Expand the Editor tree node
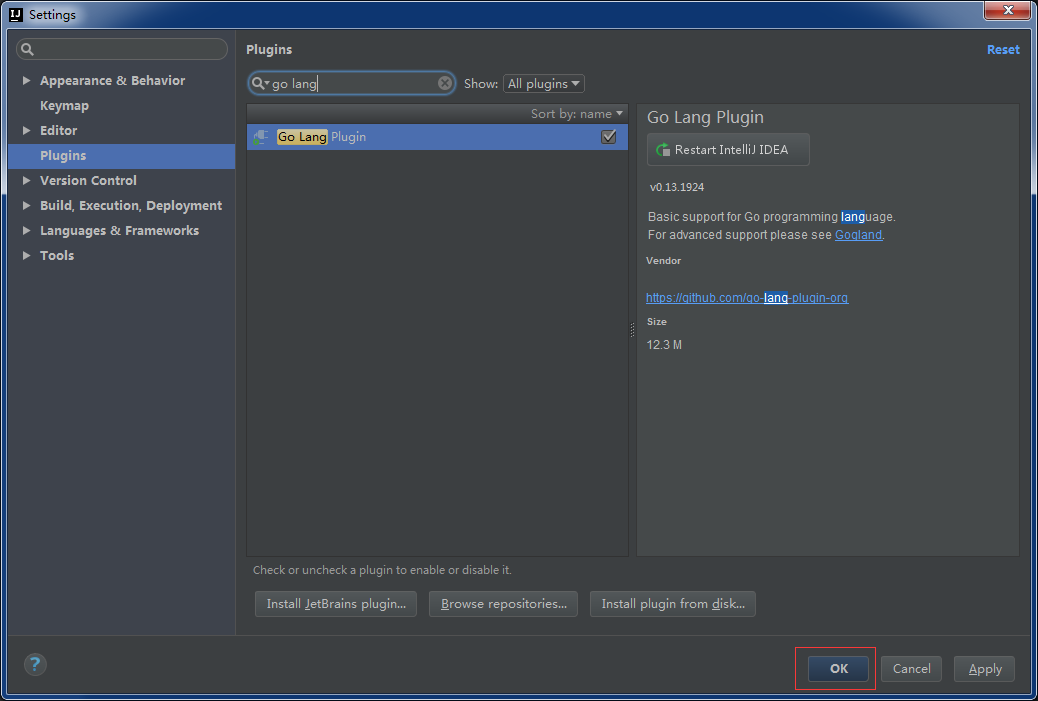Screen dimensions: 1038x701 [x=26, y=130]
